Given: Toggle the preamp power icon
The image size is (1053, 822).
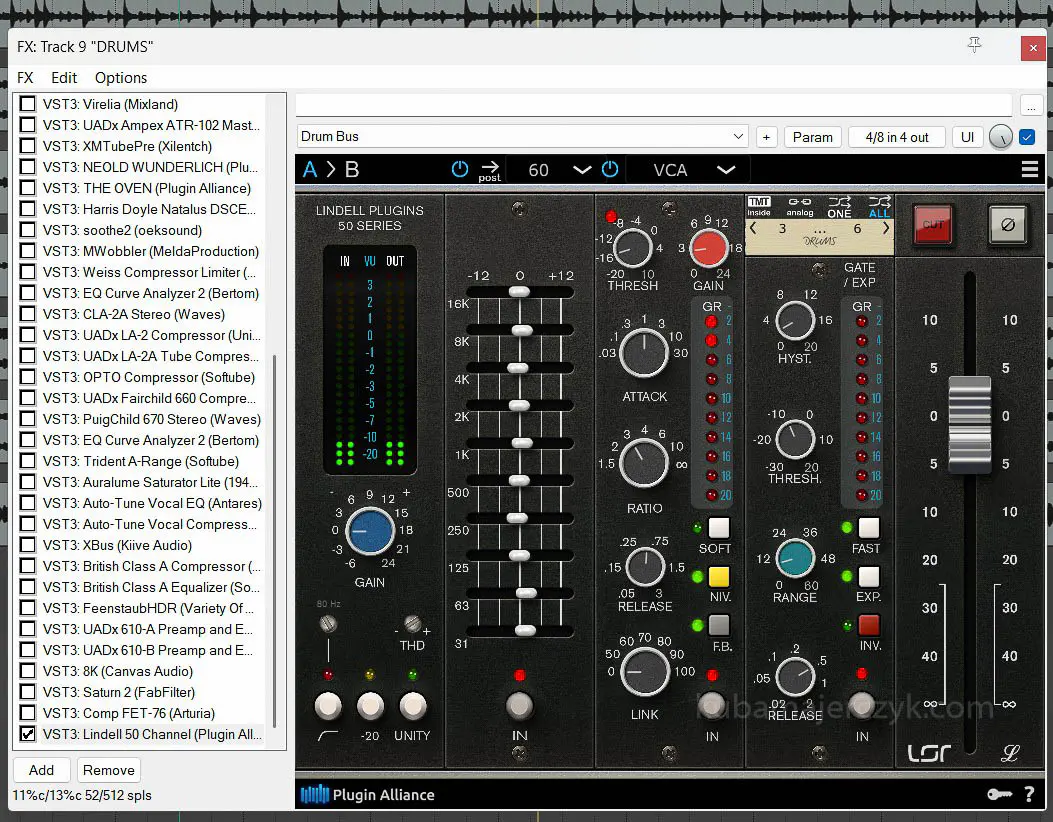Looking at the screenshot, I should coord(460,170).
